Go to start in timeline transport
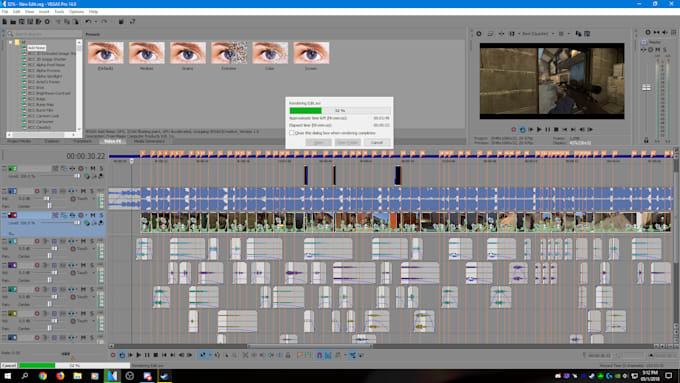This screenshot has height=383, width=680. tap(164, 355)
